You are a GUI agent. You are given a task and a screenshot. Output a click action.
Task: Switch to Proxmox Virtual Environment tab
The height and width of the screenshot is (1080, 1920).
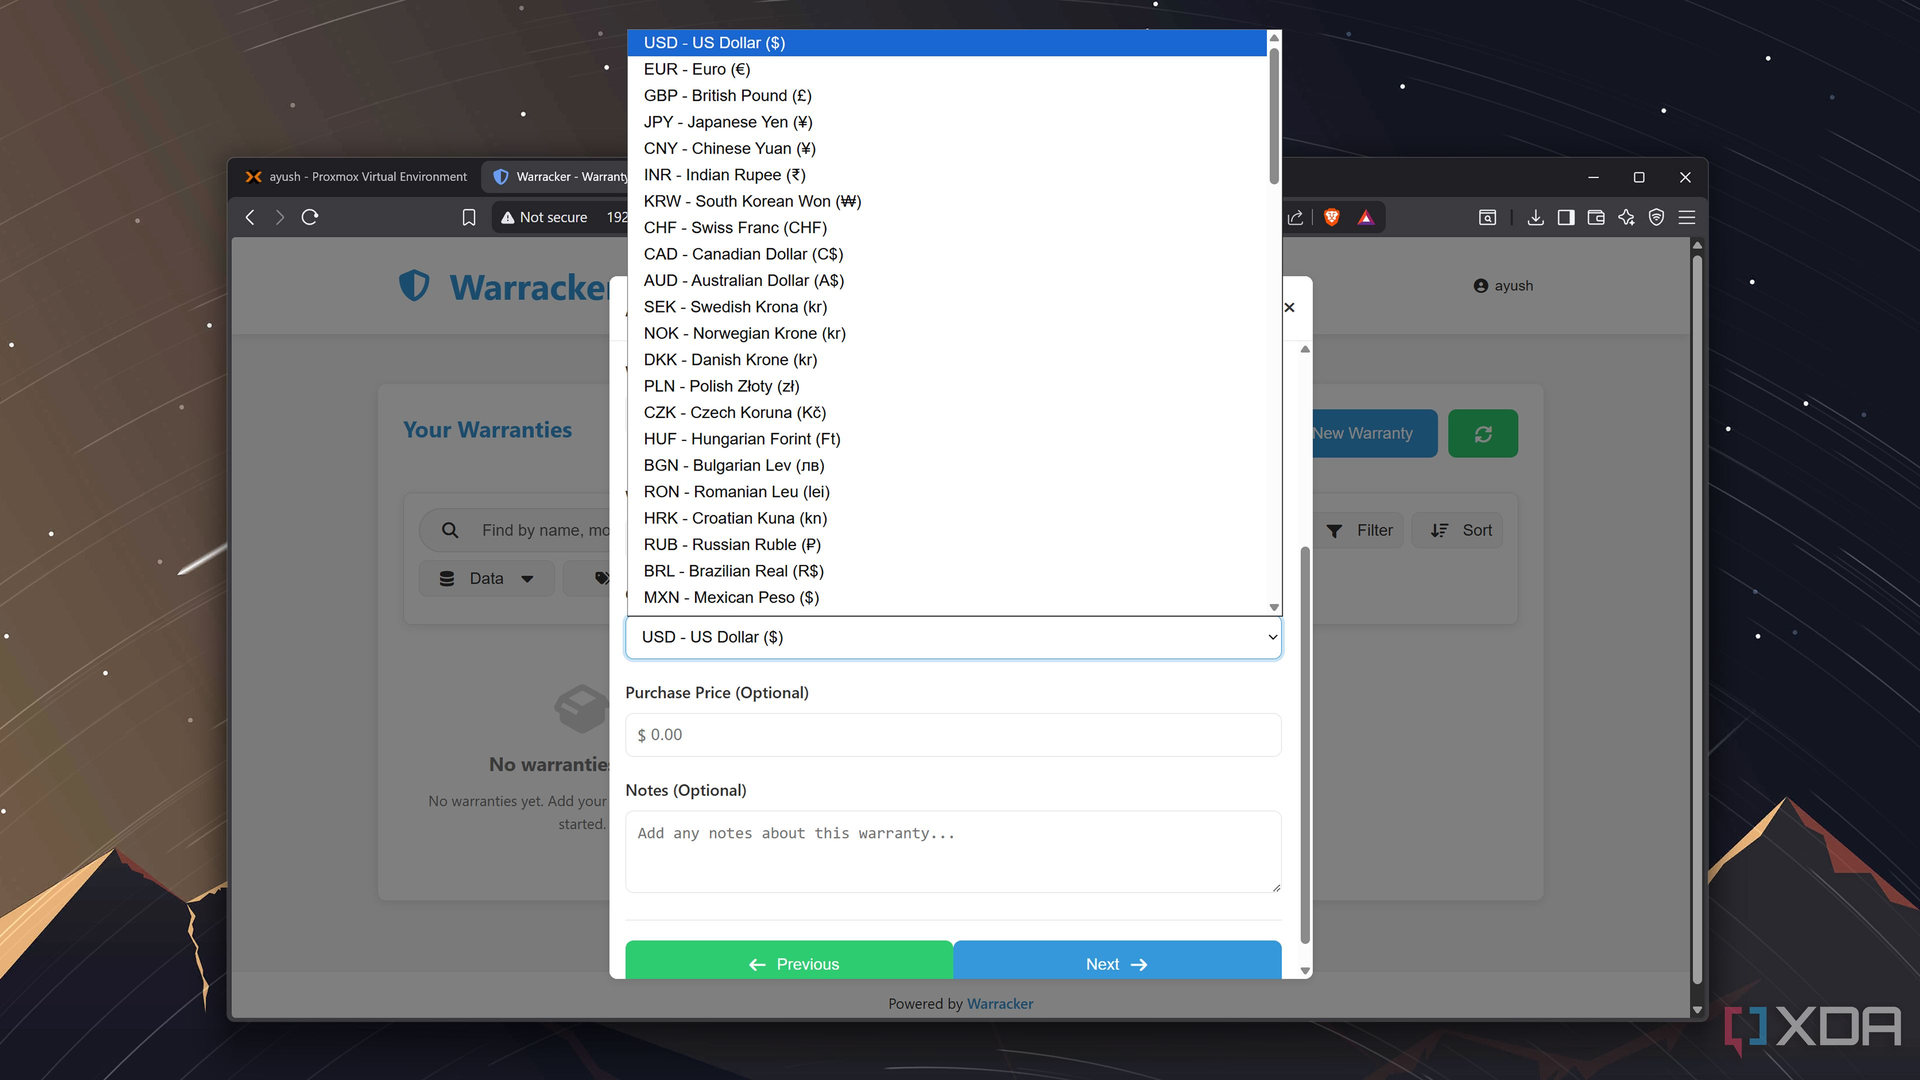(x=357, y=177)
